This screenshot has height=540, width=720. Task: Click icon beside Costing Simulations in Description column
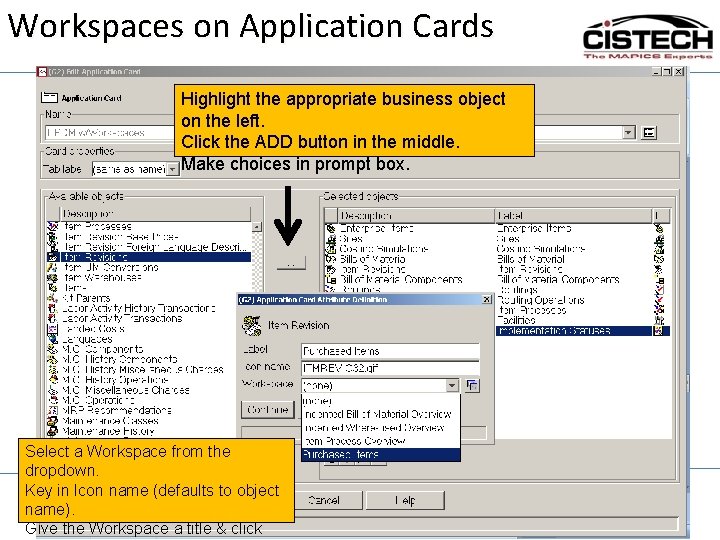(x=331, y=249)
